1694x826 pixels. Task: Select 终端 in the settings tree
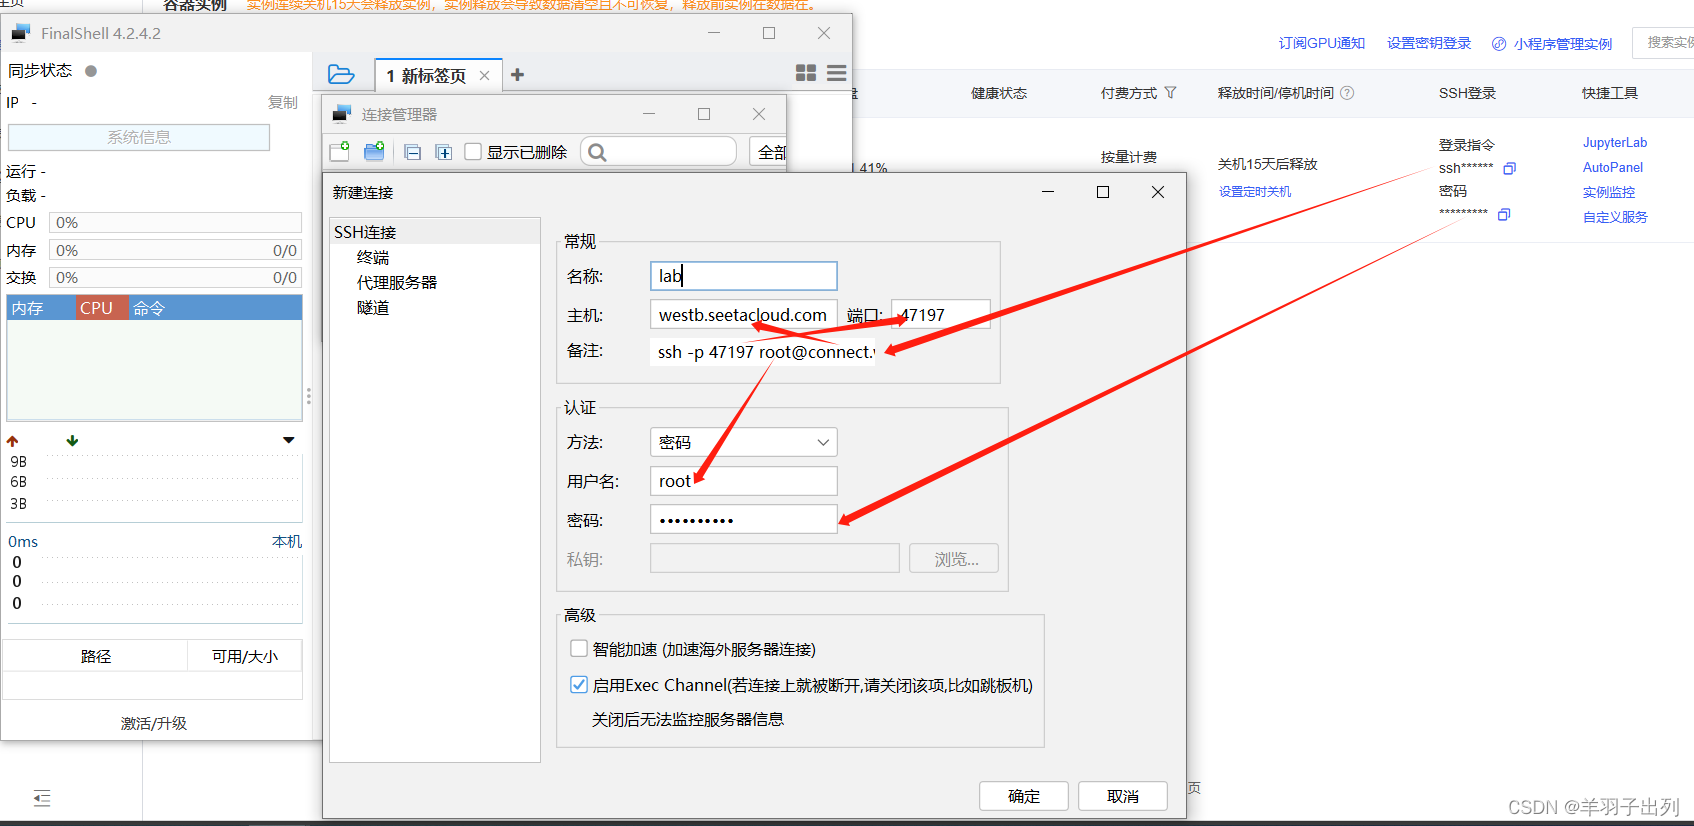click(x=373, y=257)
